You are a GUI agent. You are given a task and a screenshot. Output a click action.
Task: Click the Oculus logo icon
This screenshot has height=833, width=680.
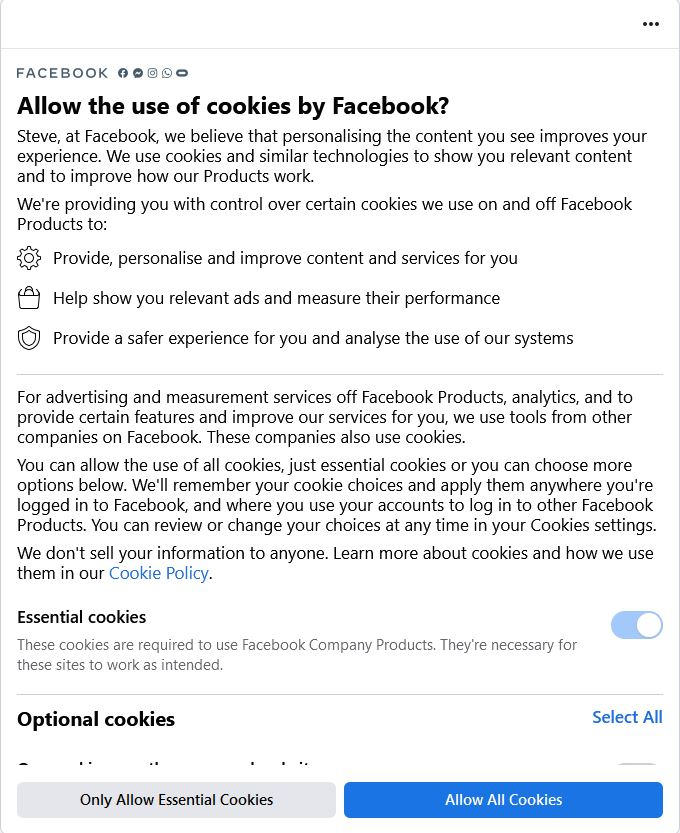tap(182, 73)
